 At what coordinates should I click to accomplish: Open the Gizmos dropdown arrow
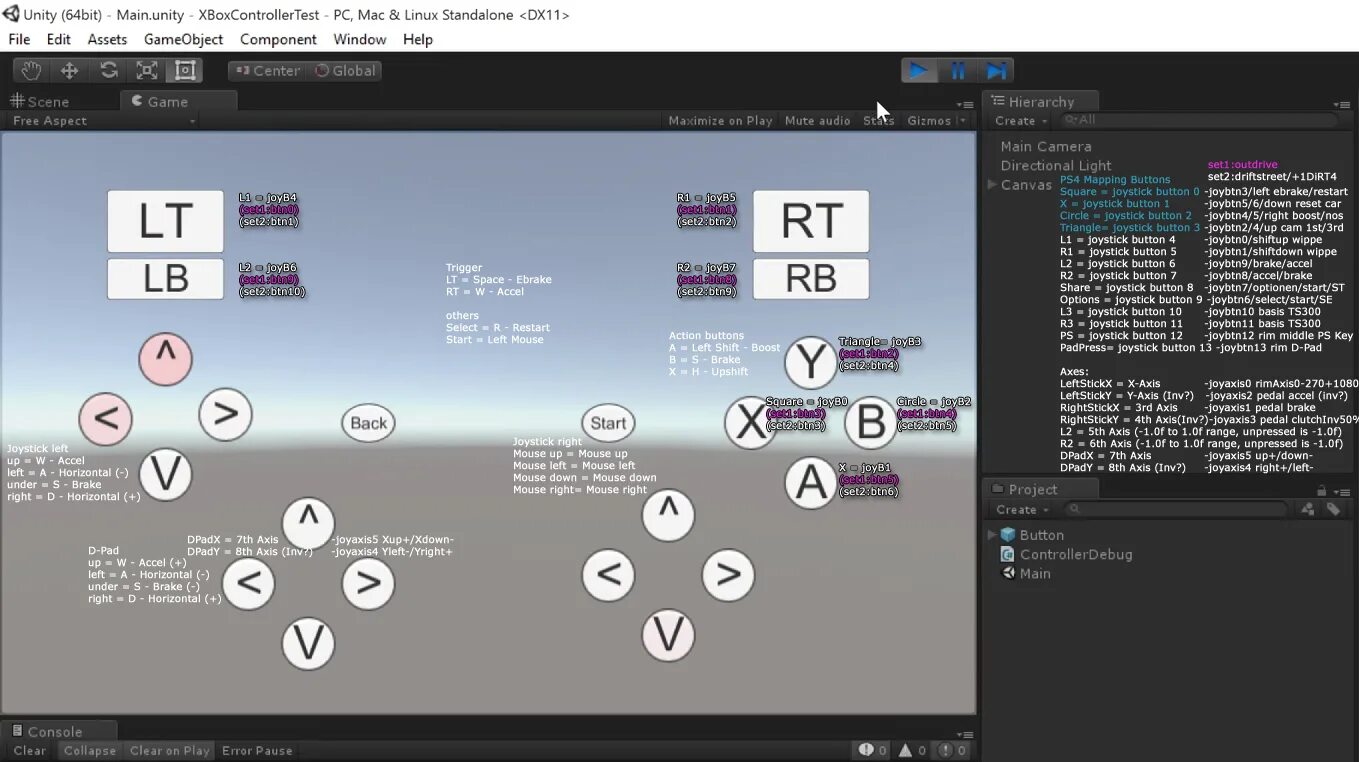coord(963,121)
